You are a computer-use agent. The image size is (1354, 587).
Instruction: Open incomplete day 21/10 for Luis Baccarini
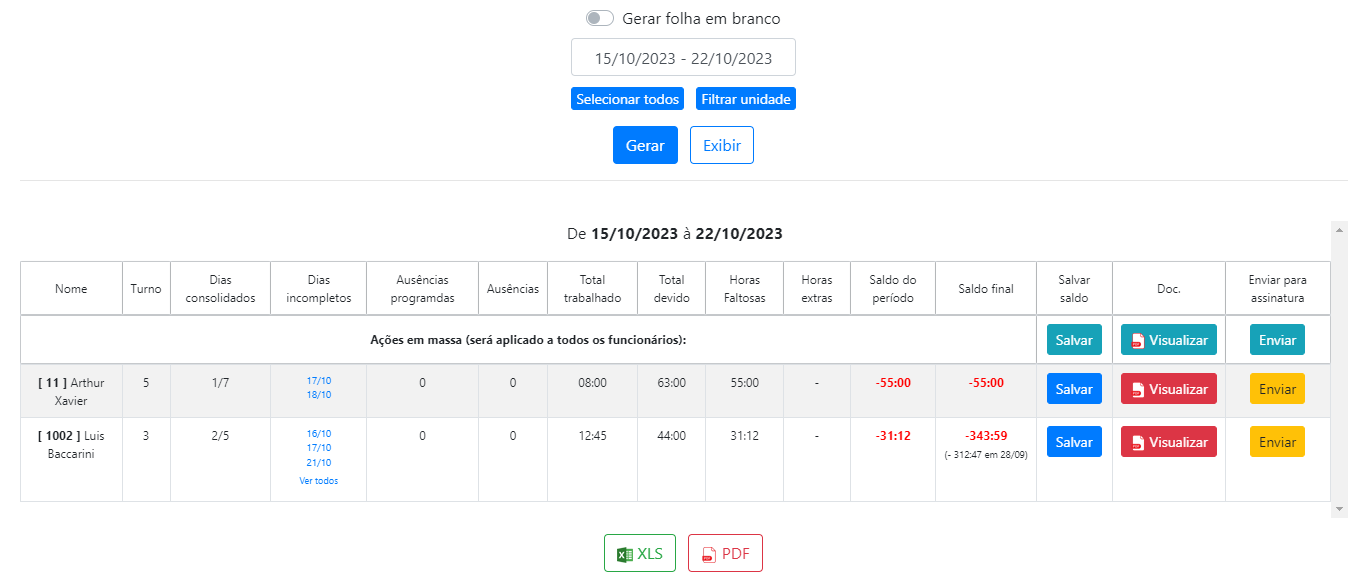click(319, 463)
